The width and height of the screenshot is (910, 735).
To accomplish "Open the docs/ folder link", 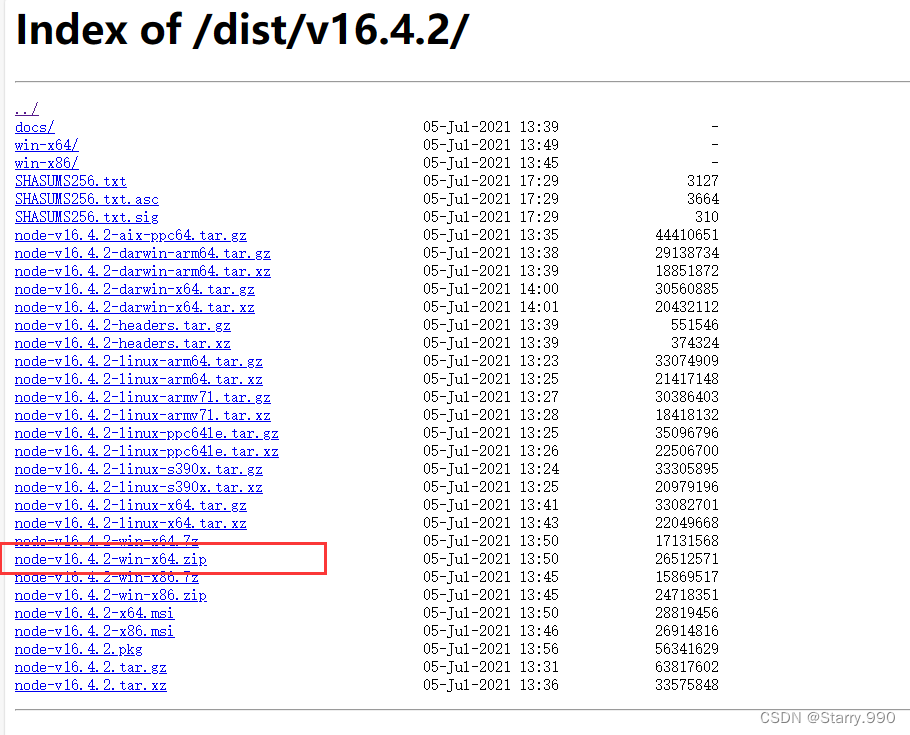I will point(35,127).
